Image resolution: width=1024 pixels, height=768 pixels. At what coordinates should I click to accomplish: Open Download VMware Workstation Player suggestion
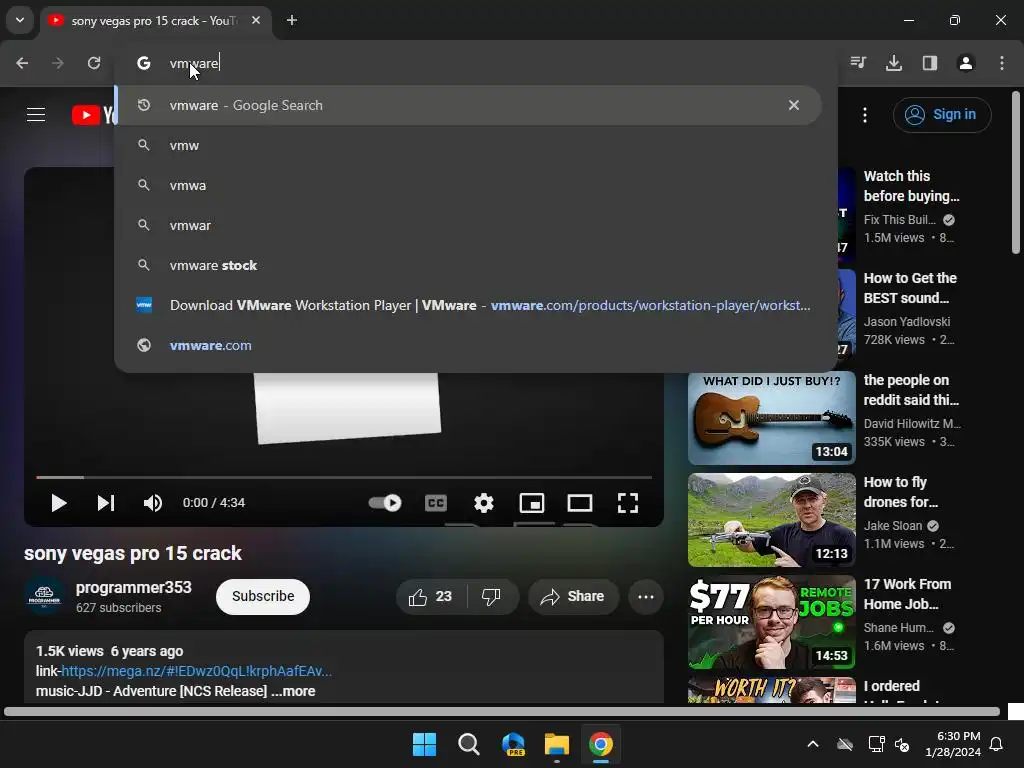tap(468, 305)
